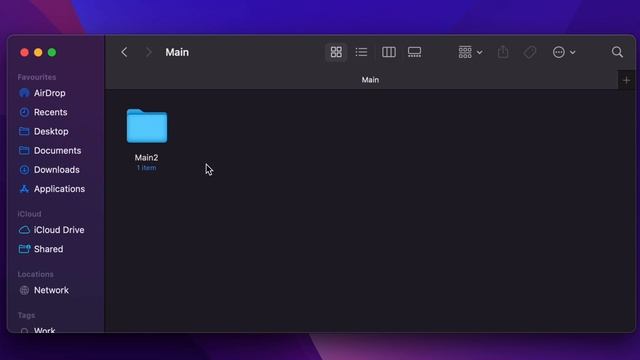Click the Downloads arrow icon

click(x=24, y=170)
